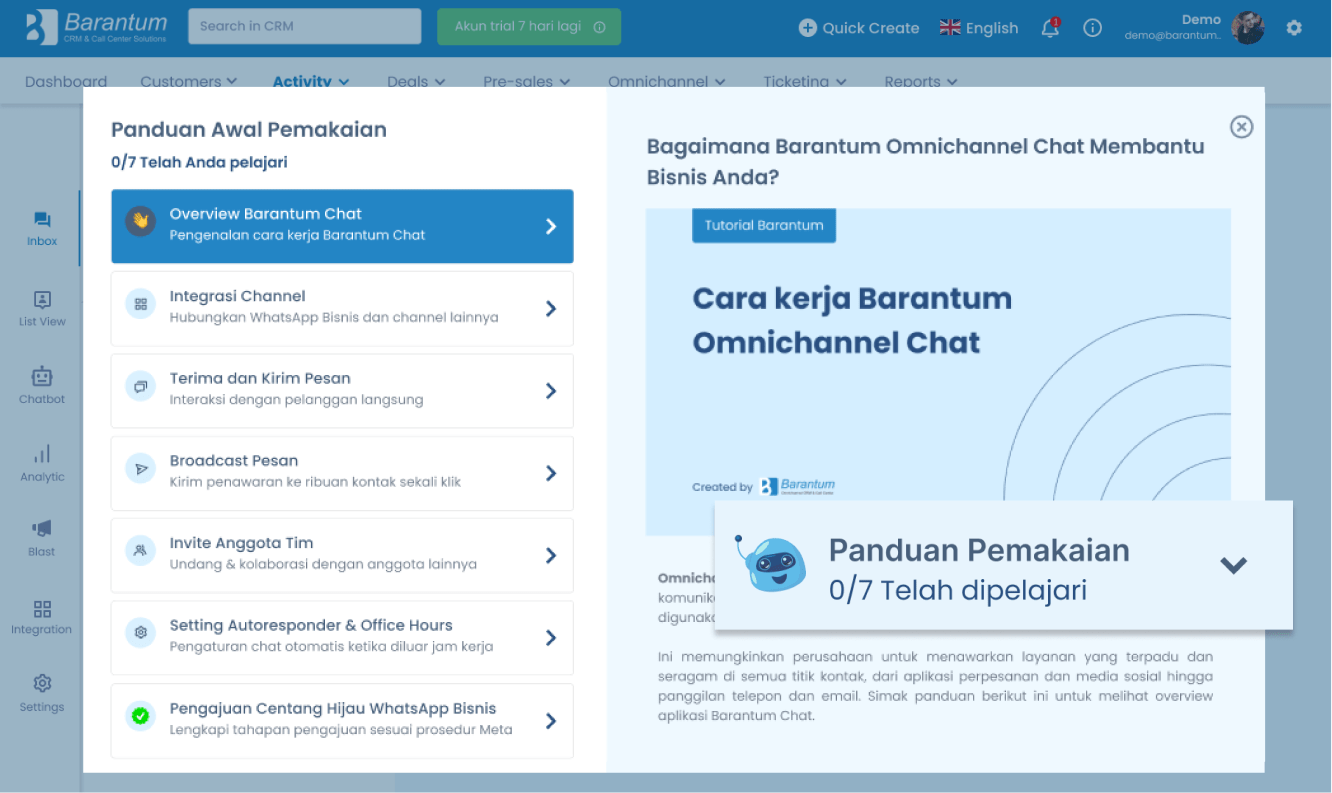
Task: Click the Demo user avatar
Action: click(1248, 28)
